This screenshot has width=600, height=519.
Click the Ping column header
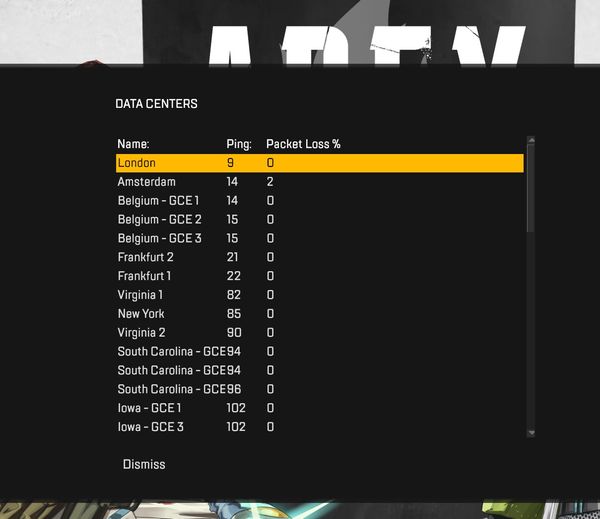239,144
